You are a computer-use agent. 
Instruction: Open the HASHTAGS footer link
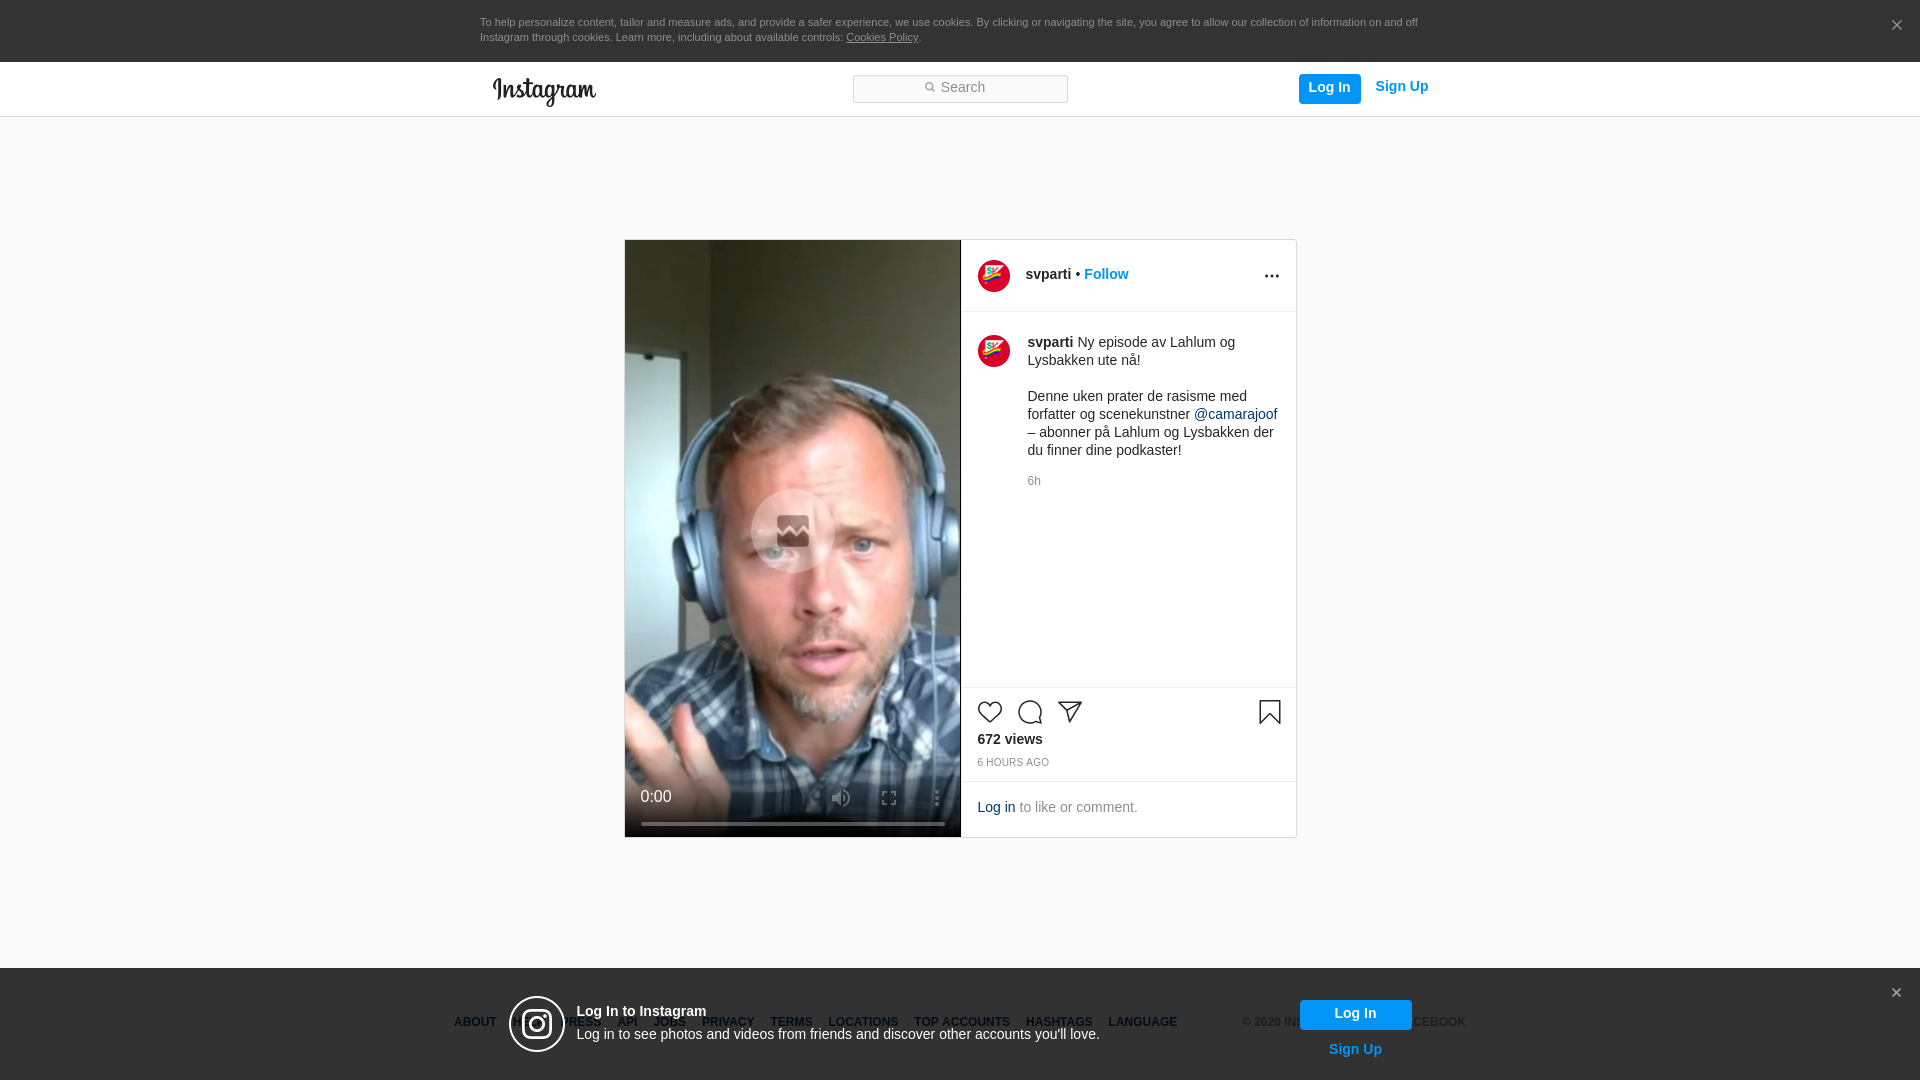pyautogui.click(x=1059, y=1022)
